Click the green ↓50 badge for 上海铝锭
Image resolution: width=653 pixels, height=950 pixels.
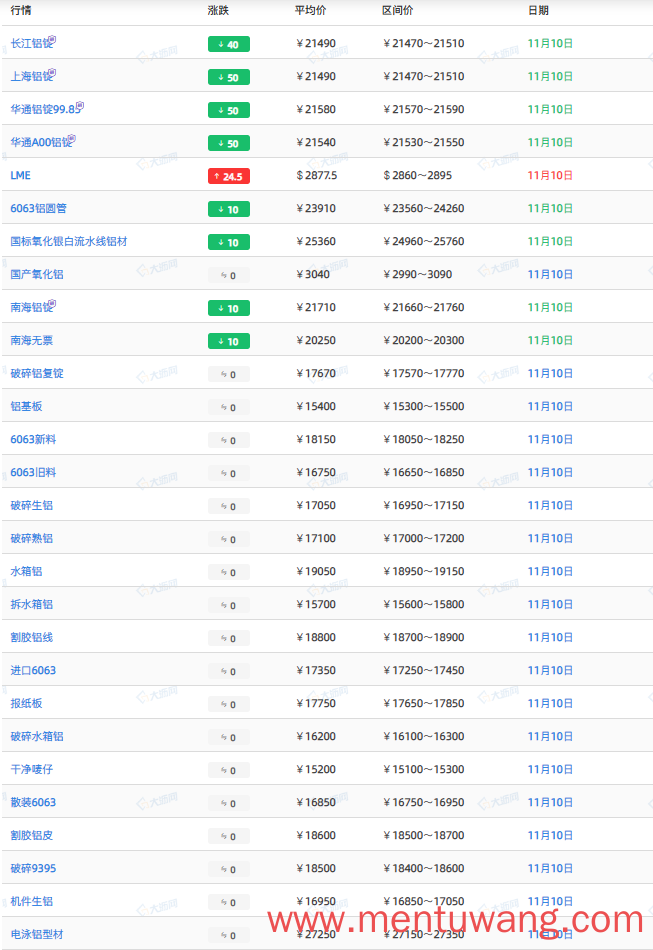click(x=229, y=78)
